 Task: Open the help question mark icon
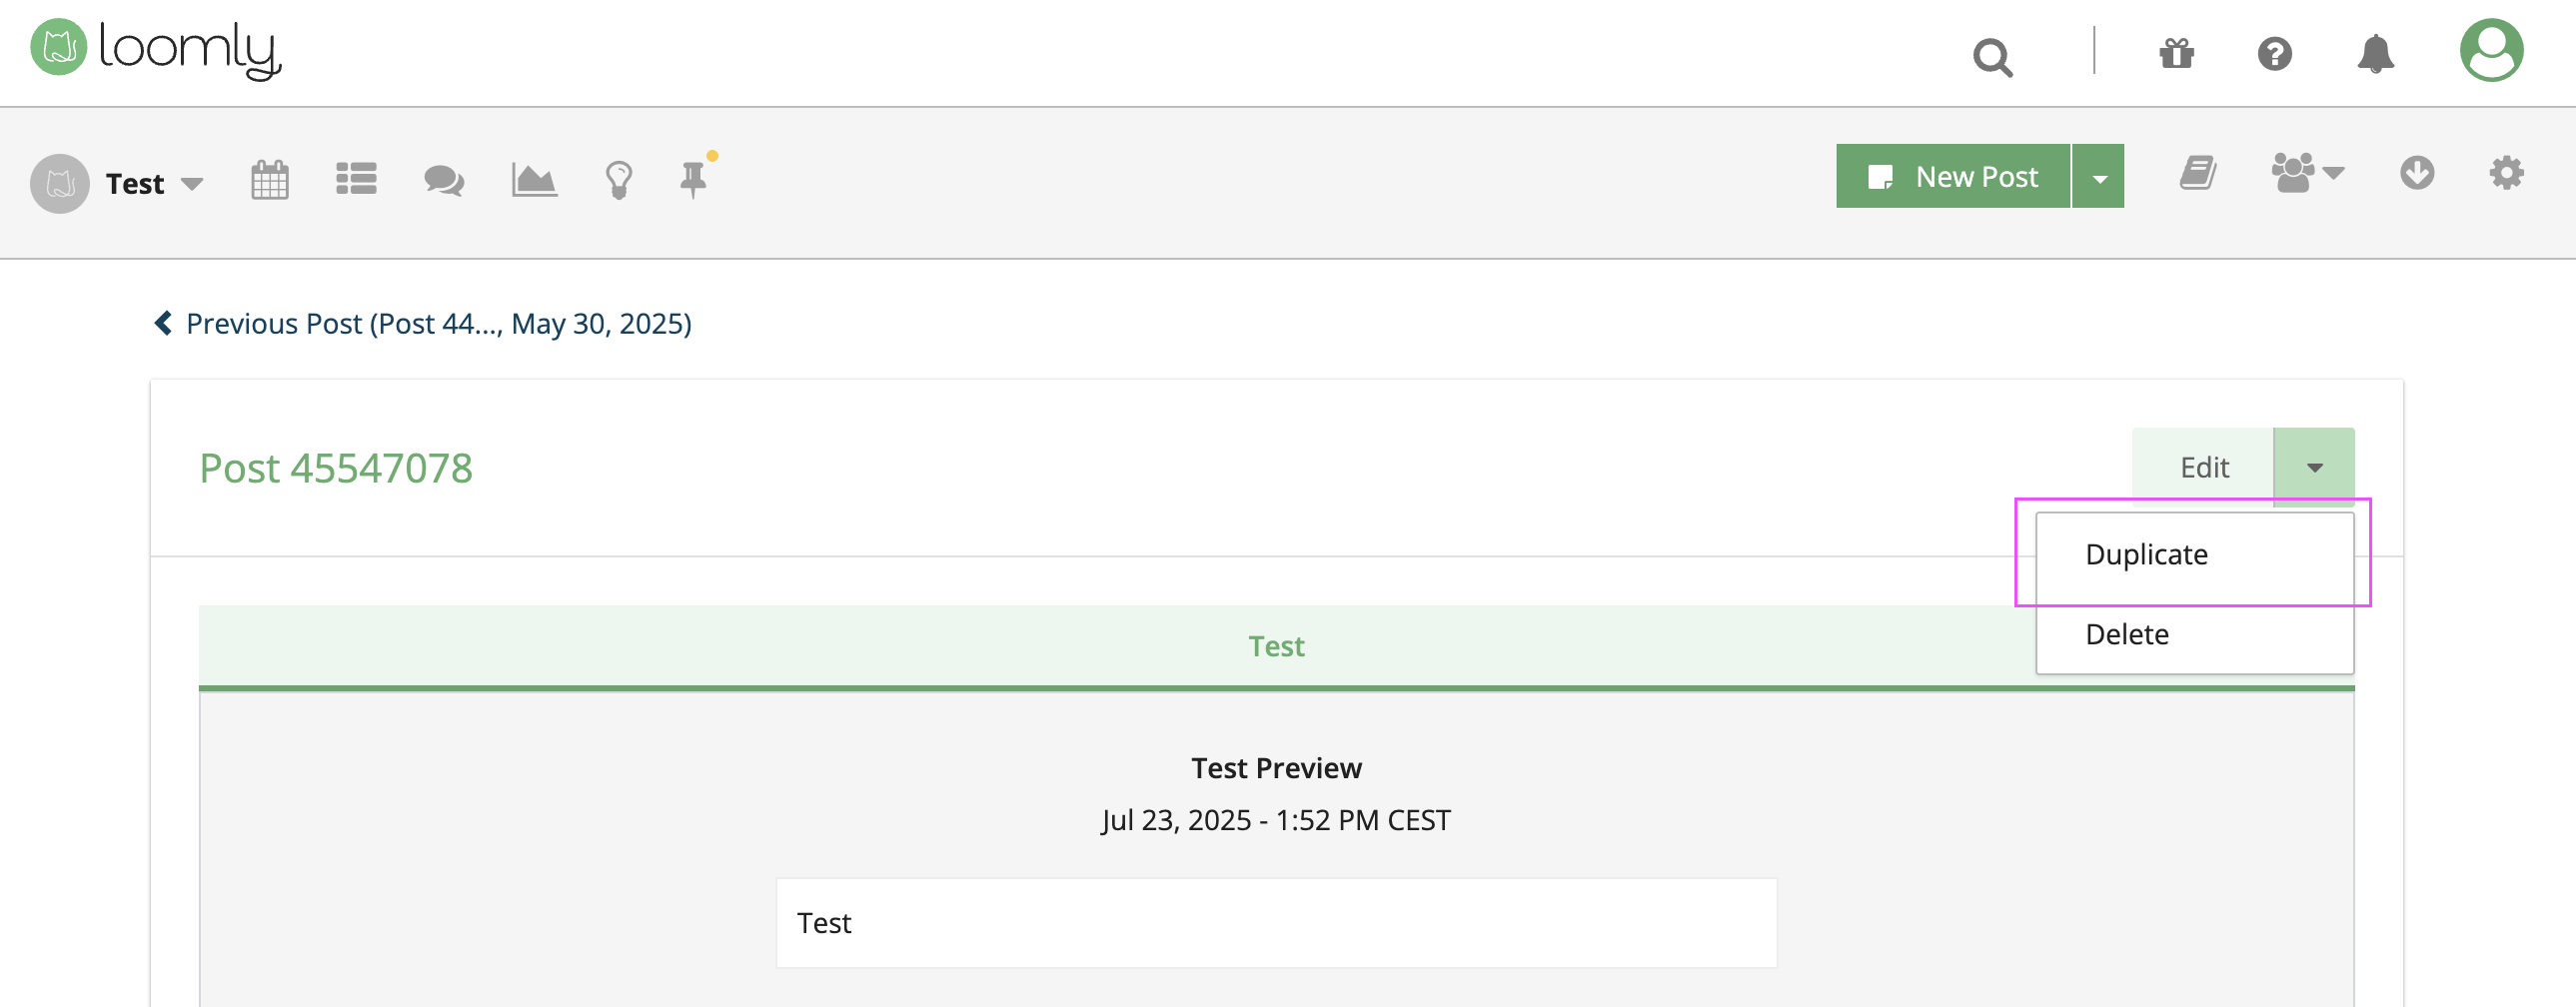(x=2275, y=53)
